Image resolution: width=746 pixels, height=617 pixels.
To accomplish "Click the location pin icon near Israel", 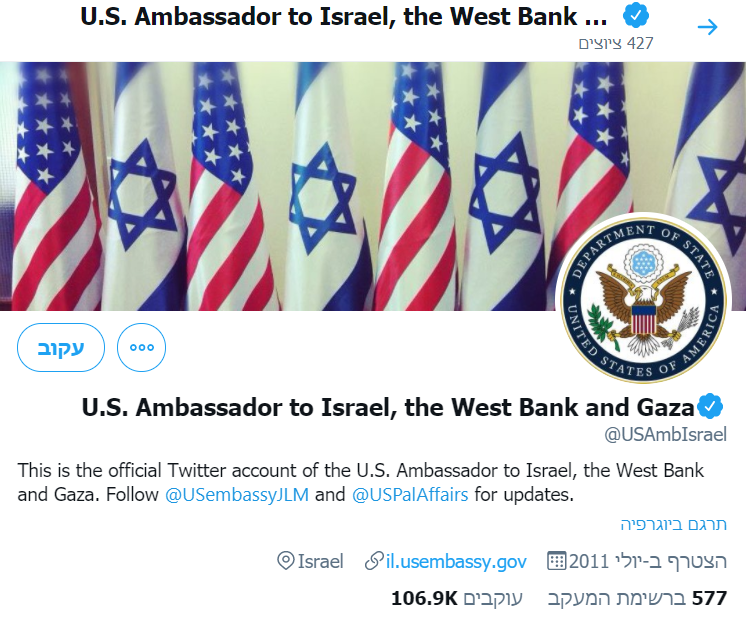I will pos(285,561).
